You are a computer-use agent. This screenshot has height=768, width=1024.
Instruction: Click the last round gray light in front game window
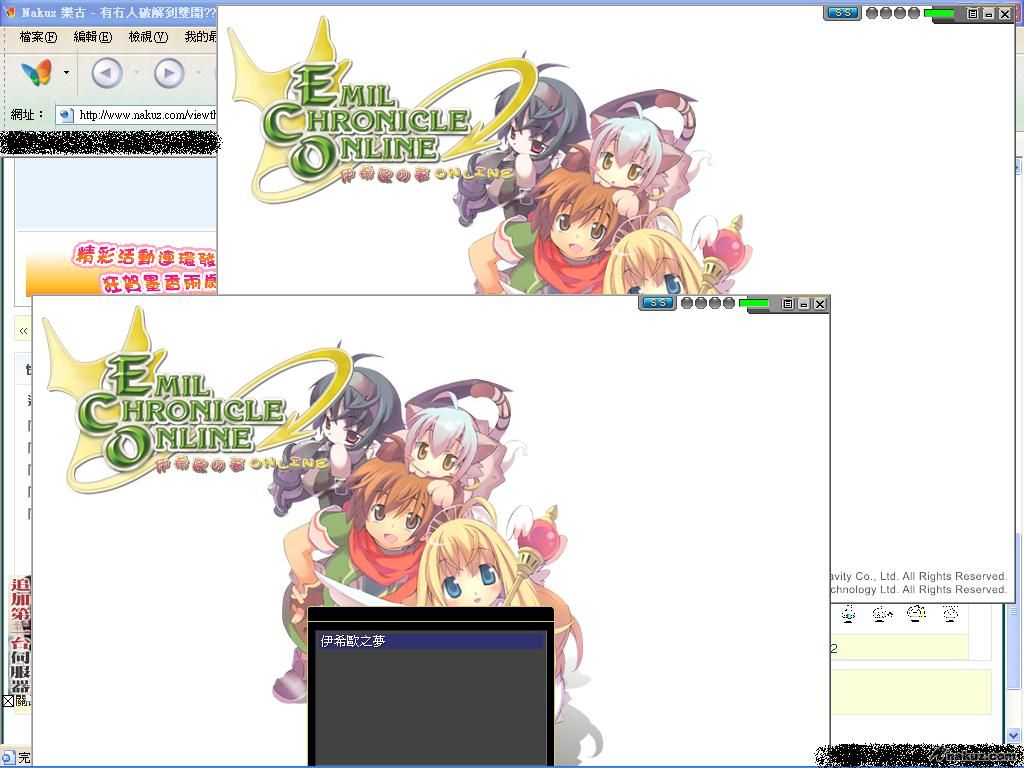pos(729,303)
